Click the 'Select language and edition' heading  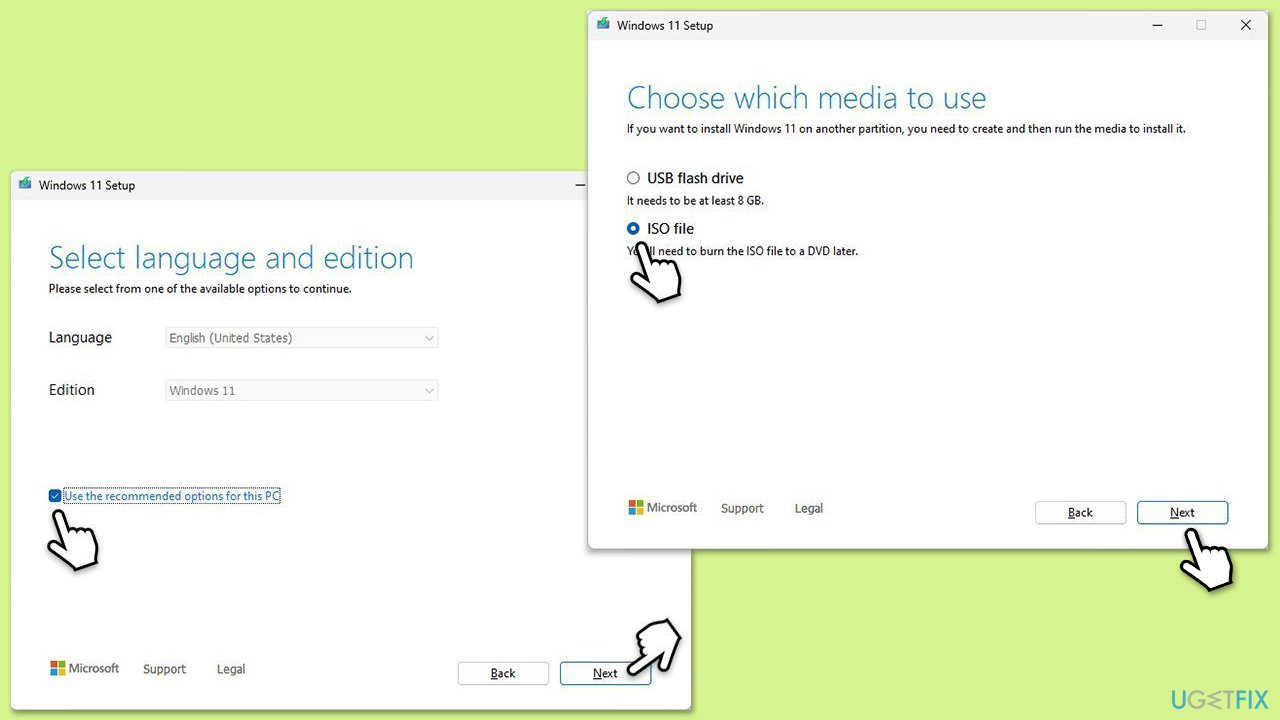[231, 258]
